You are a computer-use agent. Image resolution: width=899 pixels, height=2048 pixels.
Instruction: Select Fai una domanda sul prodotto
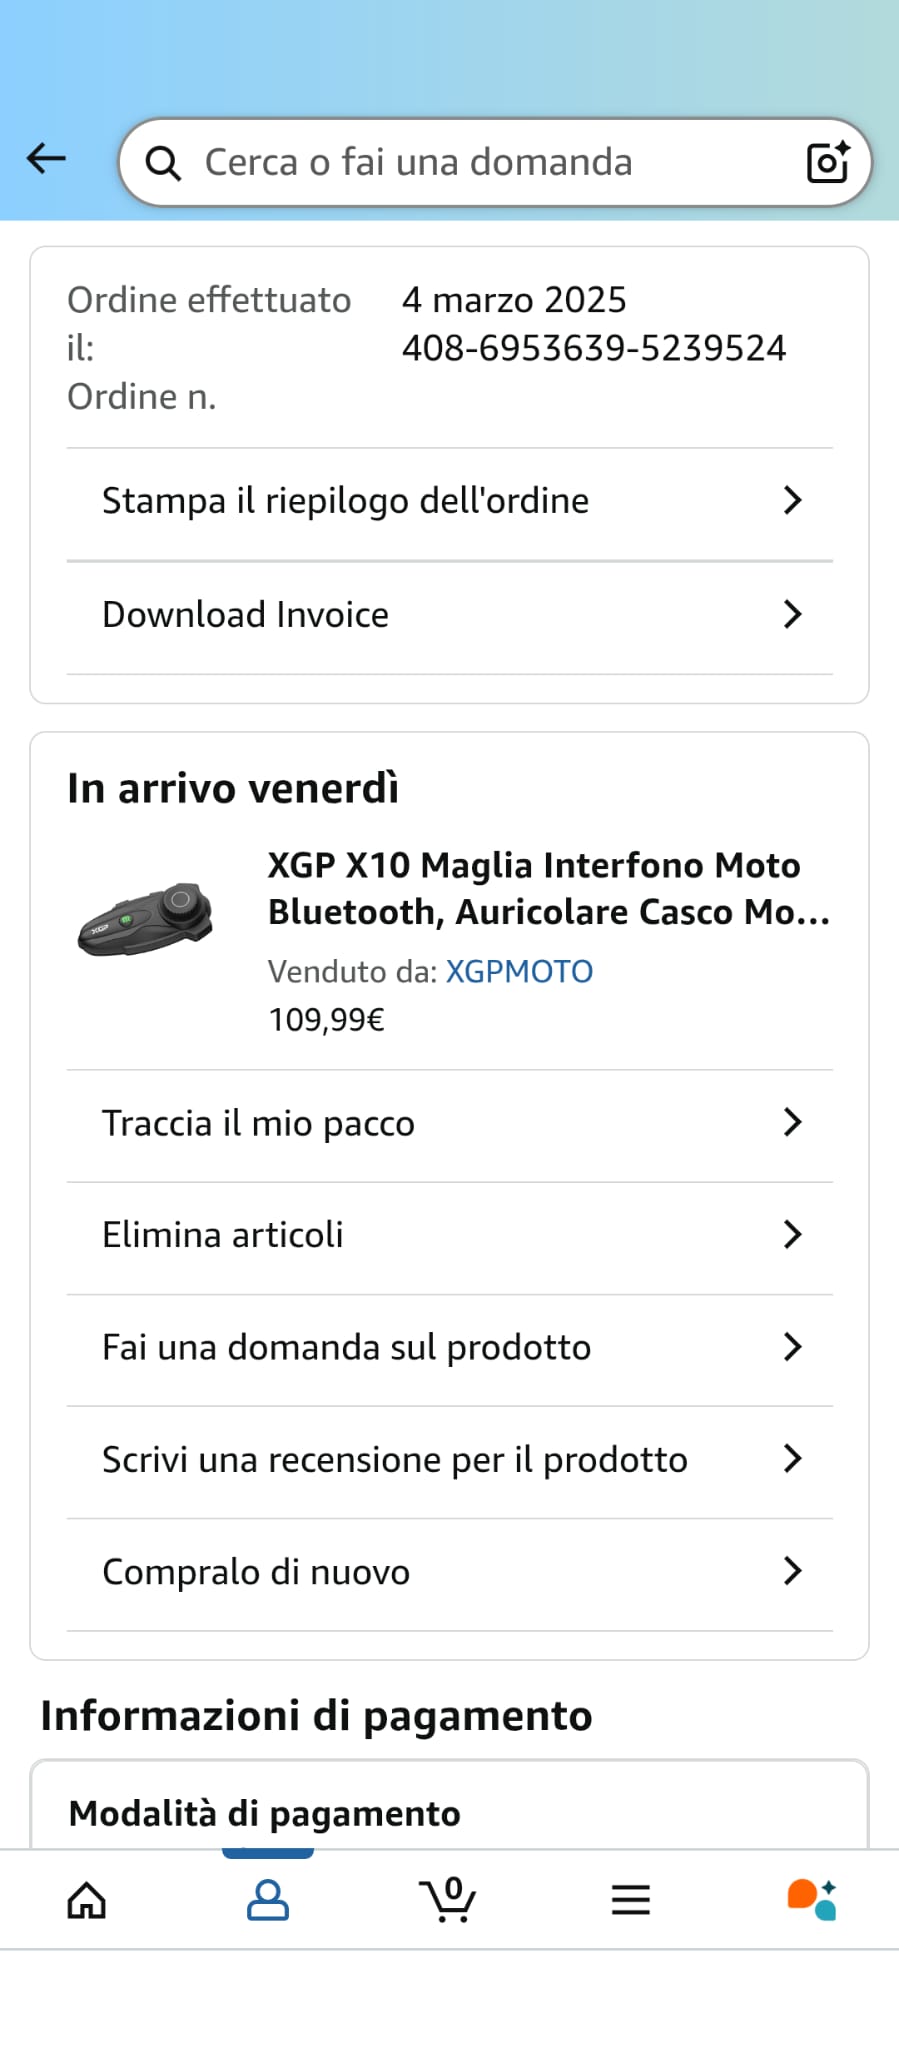(450, 1347)
